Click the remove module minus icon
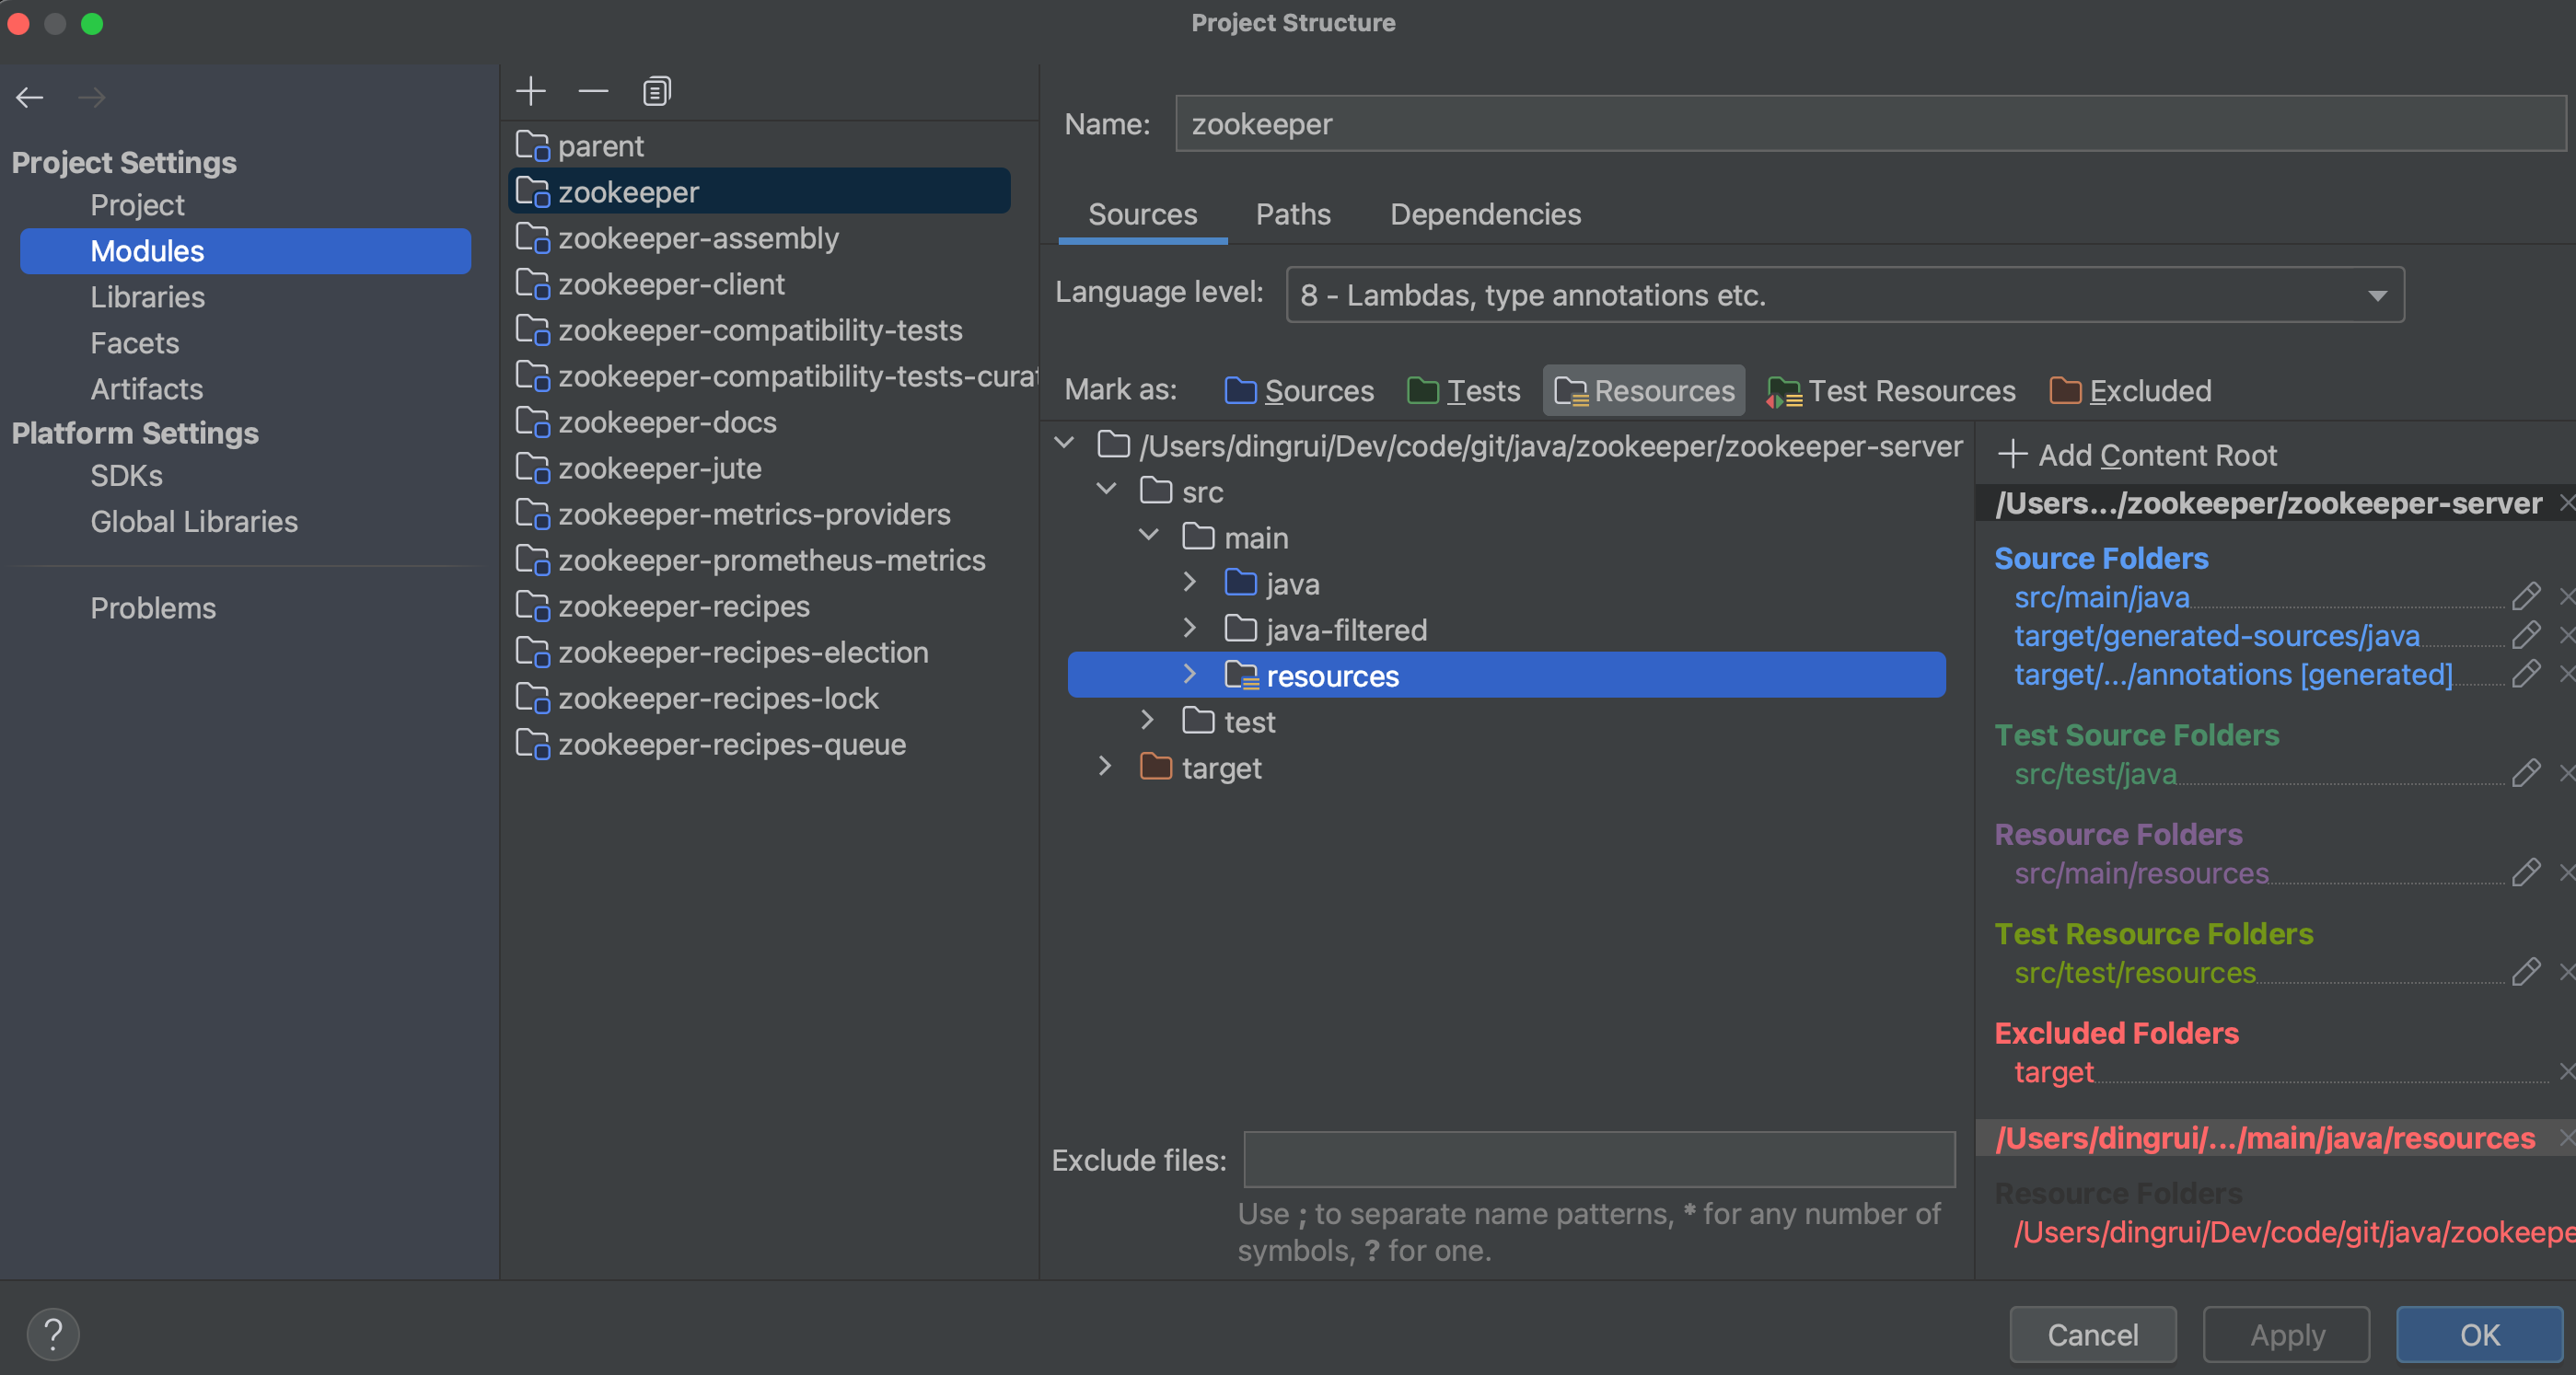This screenshot has height=1375, width=2576. coord(593,91)
